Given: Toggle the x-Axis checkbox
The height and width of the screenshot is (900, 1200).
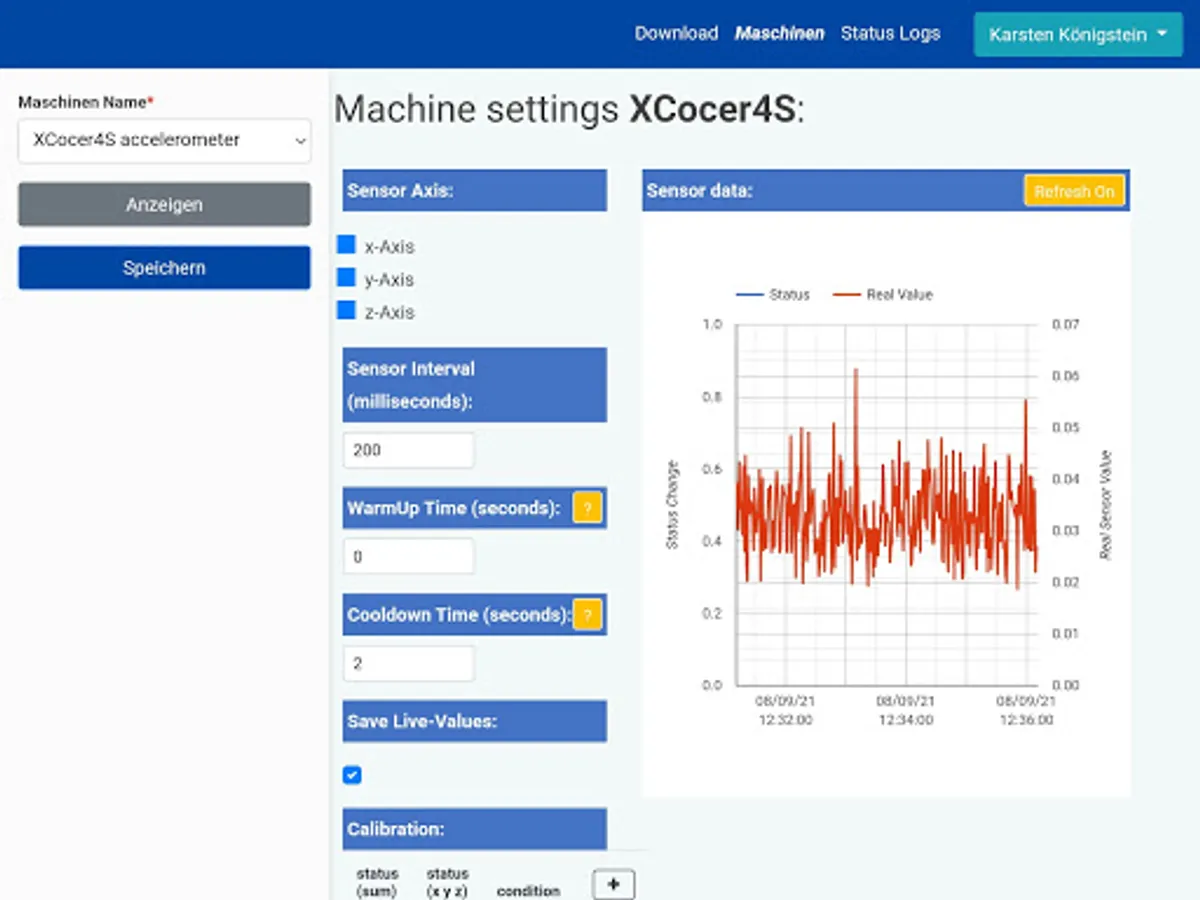Looking at the screenshot, I should [x=347, y=245].
